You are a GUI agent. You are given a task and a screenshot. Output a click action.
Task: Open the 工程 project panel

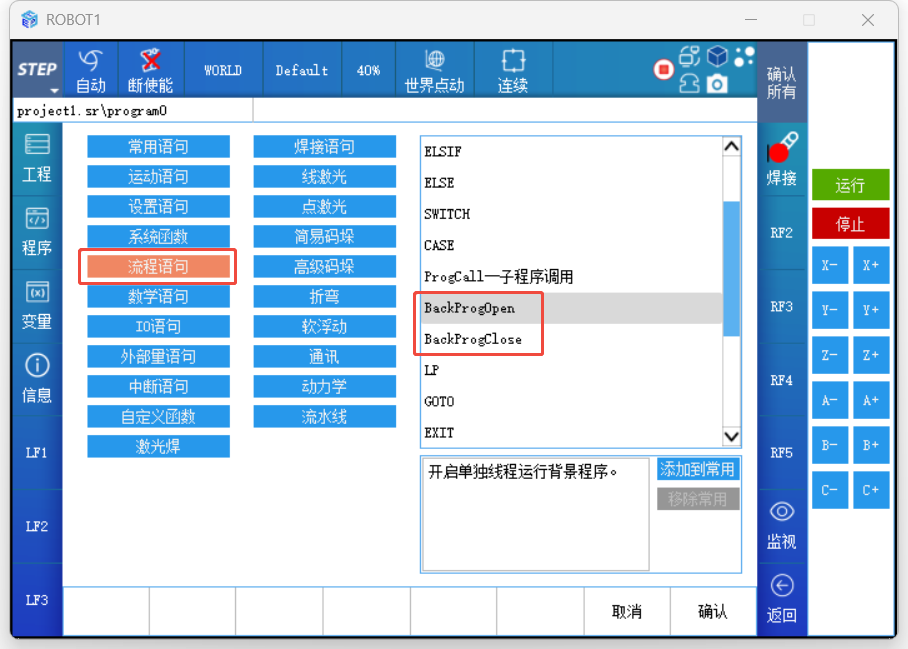36,158
